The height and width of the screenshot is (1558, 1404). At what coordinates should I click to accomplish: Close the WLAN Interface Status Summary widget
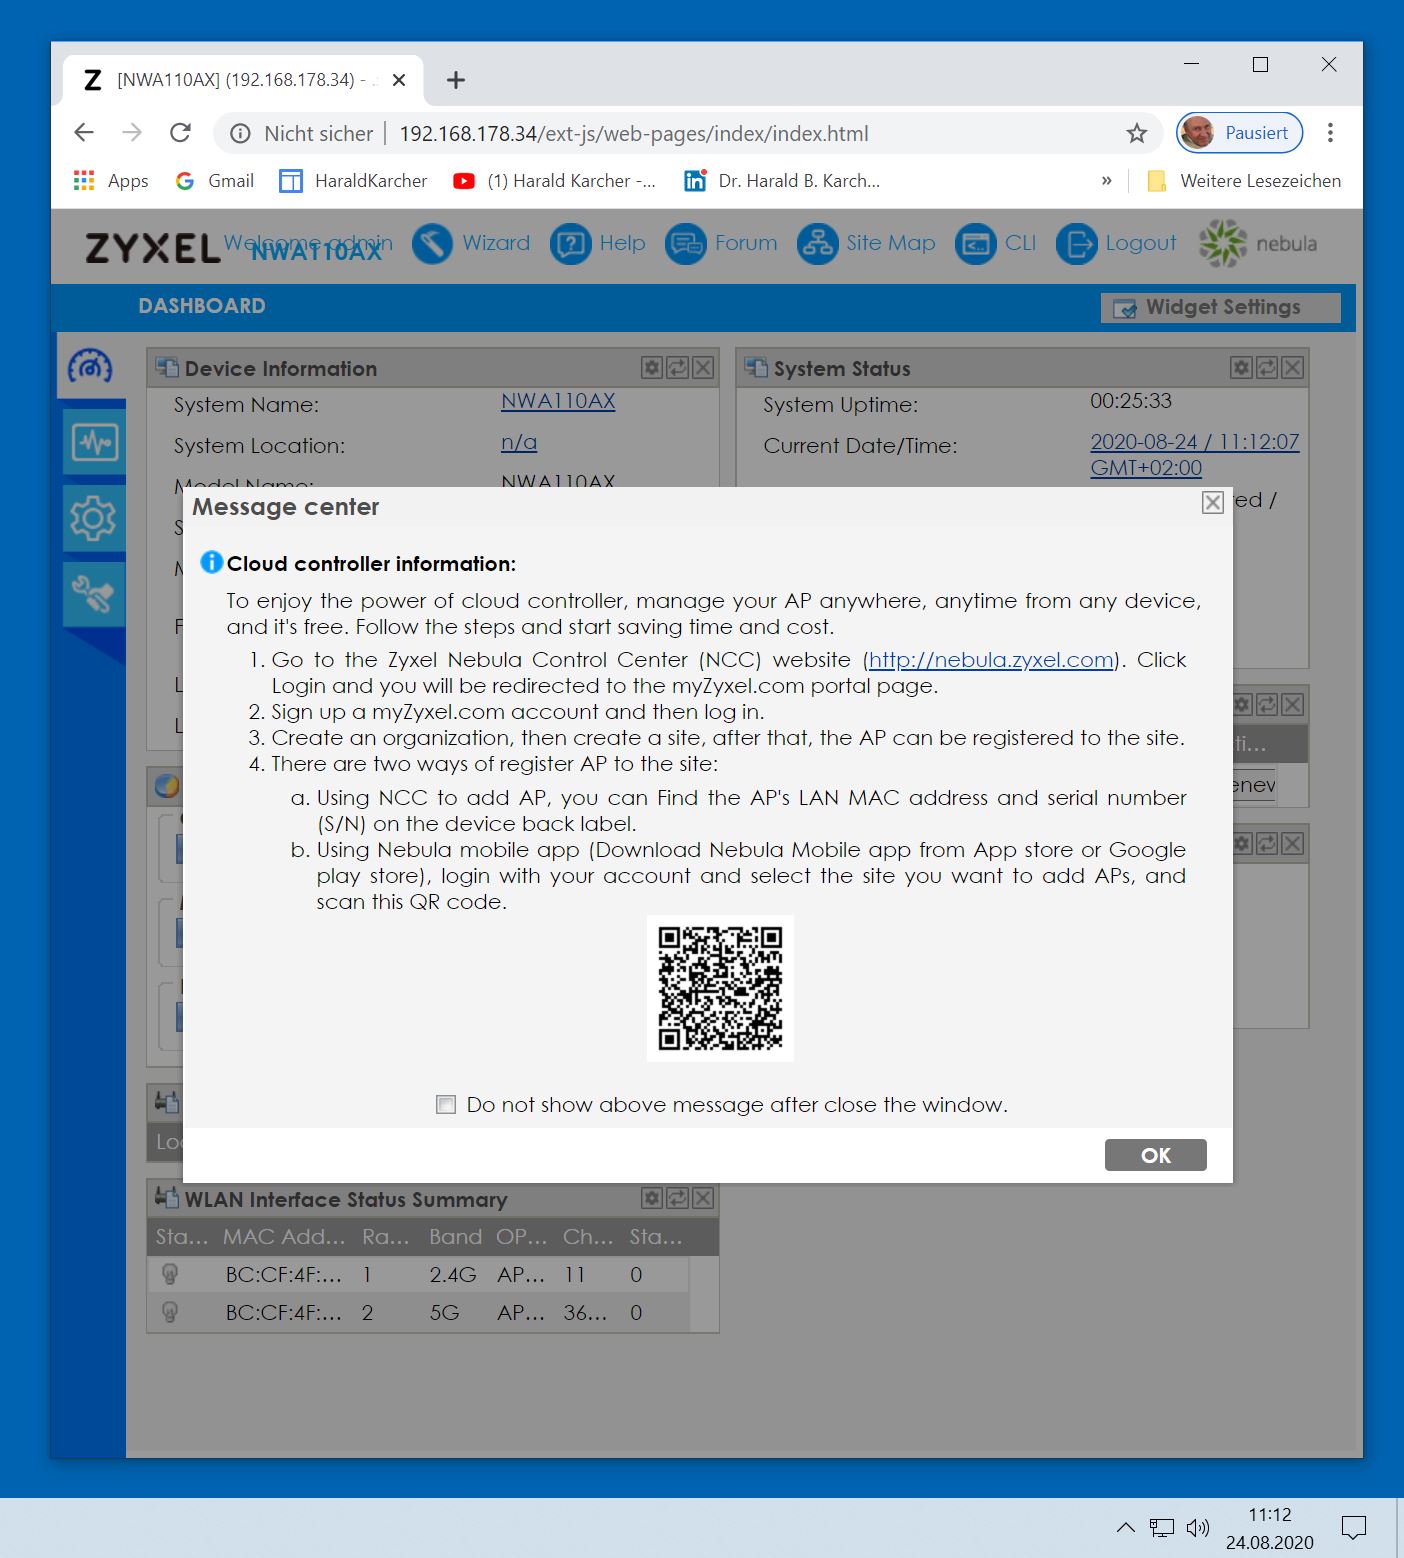(x=703, y=1198)
